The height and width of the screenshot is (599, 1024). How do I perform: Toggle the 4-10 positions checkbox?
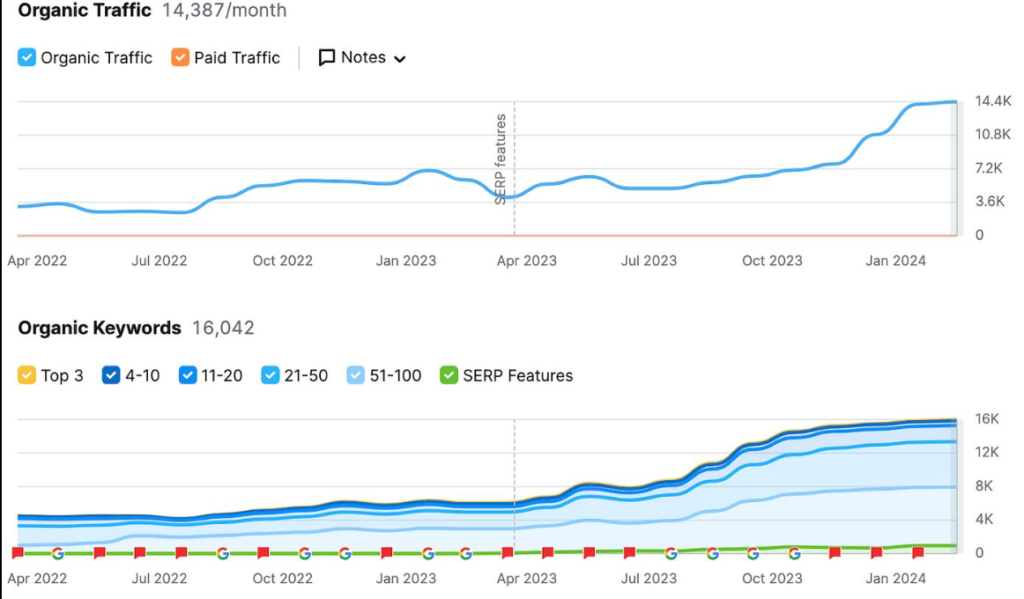click(x=111, y=376)
